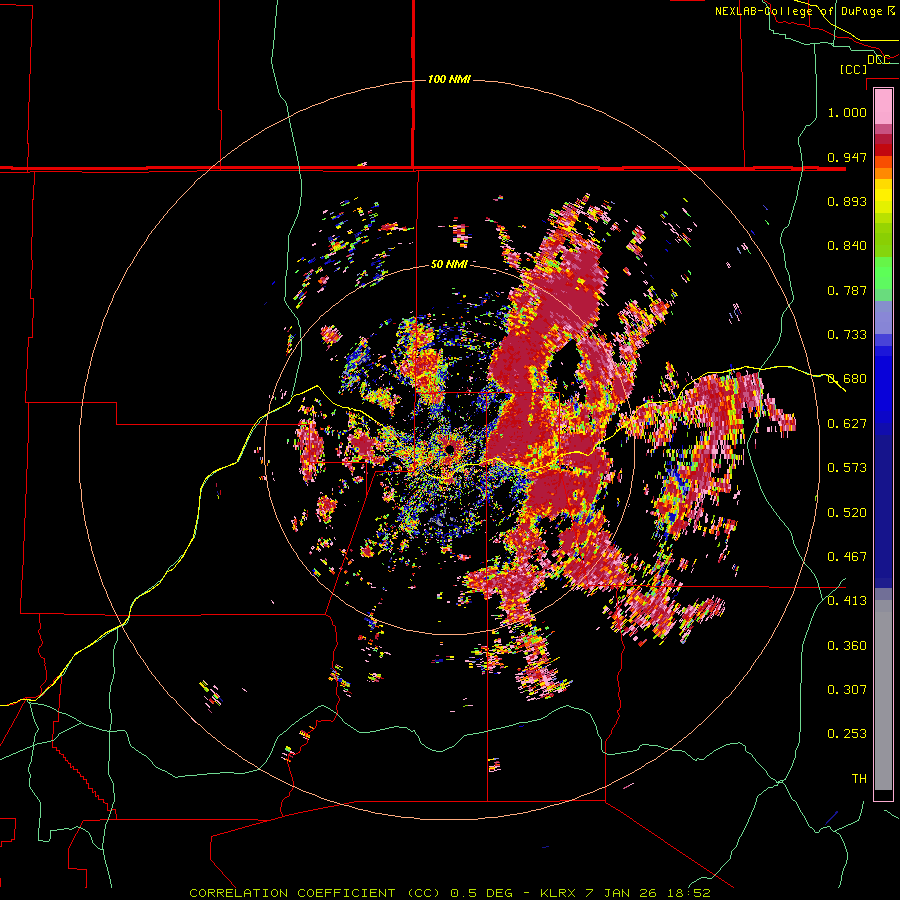900x900 pixels.
Task: Click the Correlation Coefficient caption at the bottom
Action: pos(449,893)
